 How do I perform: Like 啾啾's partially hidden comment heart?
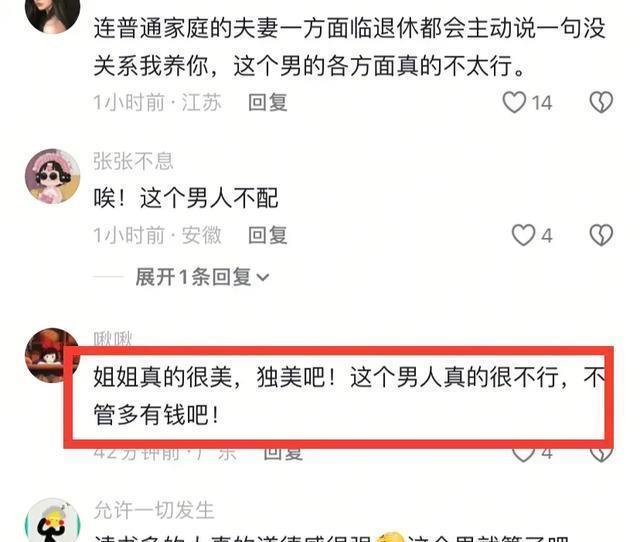tap(523, 454)
